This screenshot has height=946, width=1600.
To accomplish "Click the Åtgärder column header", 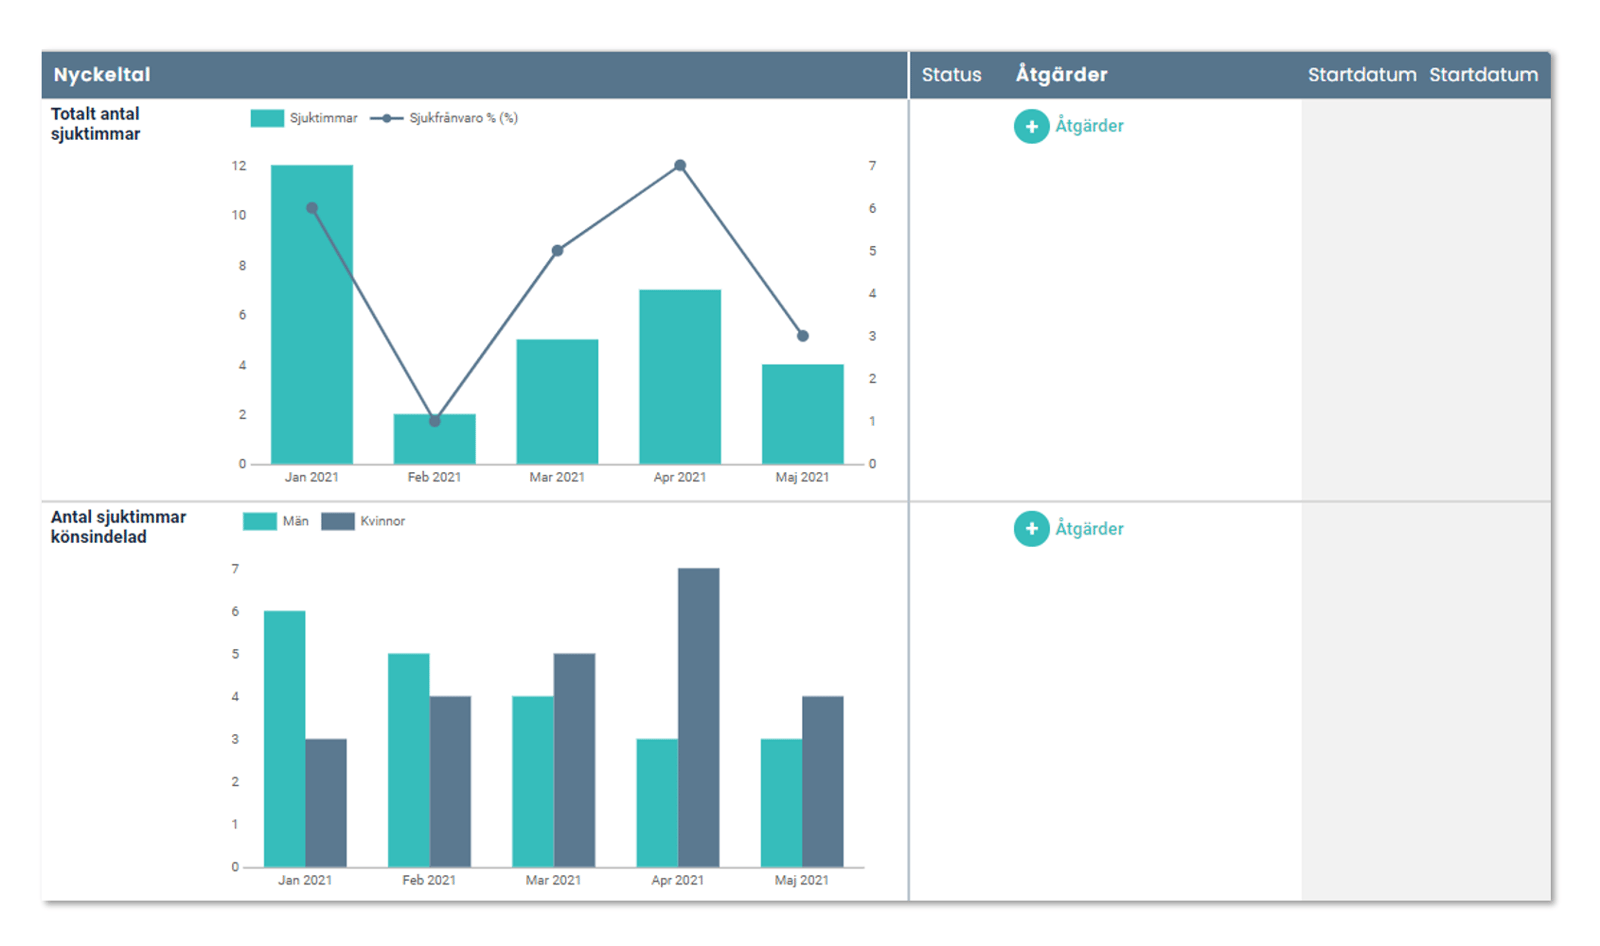I will (x=1061, y=75).
